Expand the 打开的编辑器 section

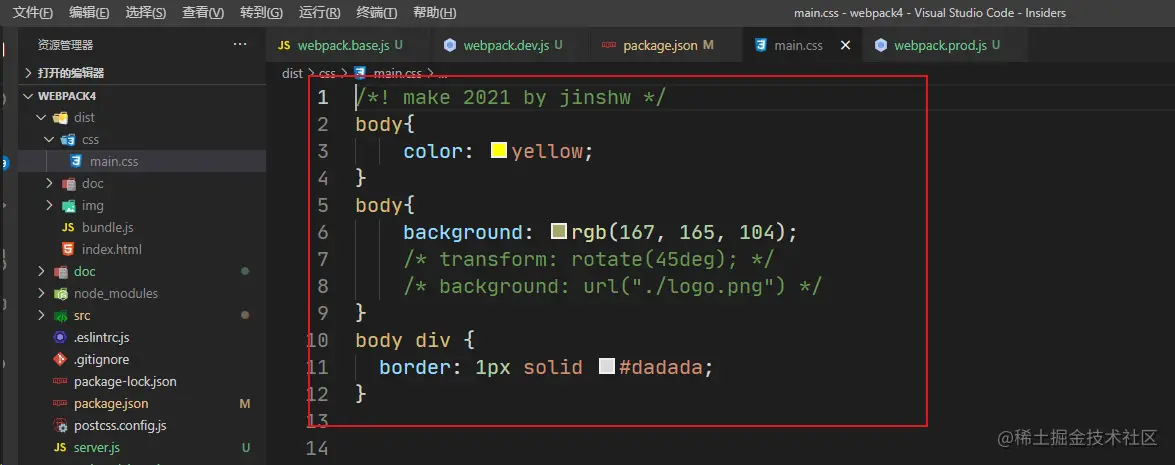click(x=142, y=73)
